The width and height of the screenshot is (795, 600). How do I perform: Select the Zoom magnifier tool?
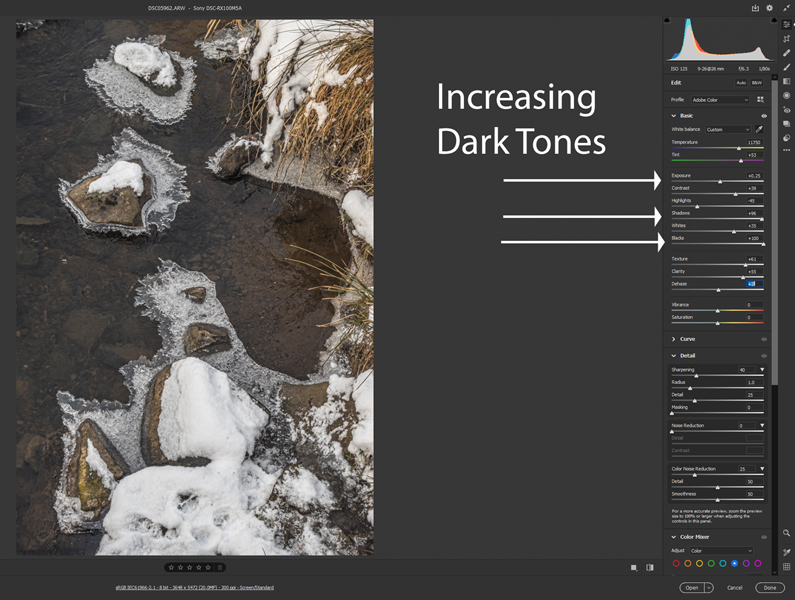pyautogui.click(x=787, y=533)
